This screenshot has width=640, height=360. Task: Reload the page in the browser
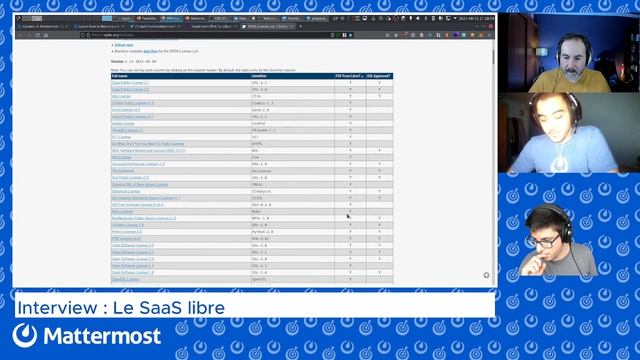pos(37,35)
